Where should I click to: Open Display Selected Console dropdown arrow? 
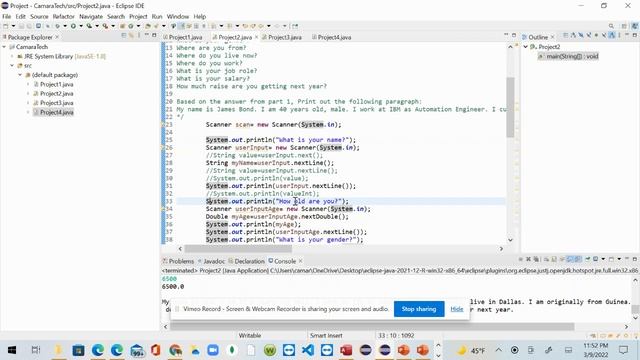[x=603, y=259]
